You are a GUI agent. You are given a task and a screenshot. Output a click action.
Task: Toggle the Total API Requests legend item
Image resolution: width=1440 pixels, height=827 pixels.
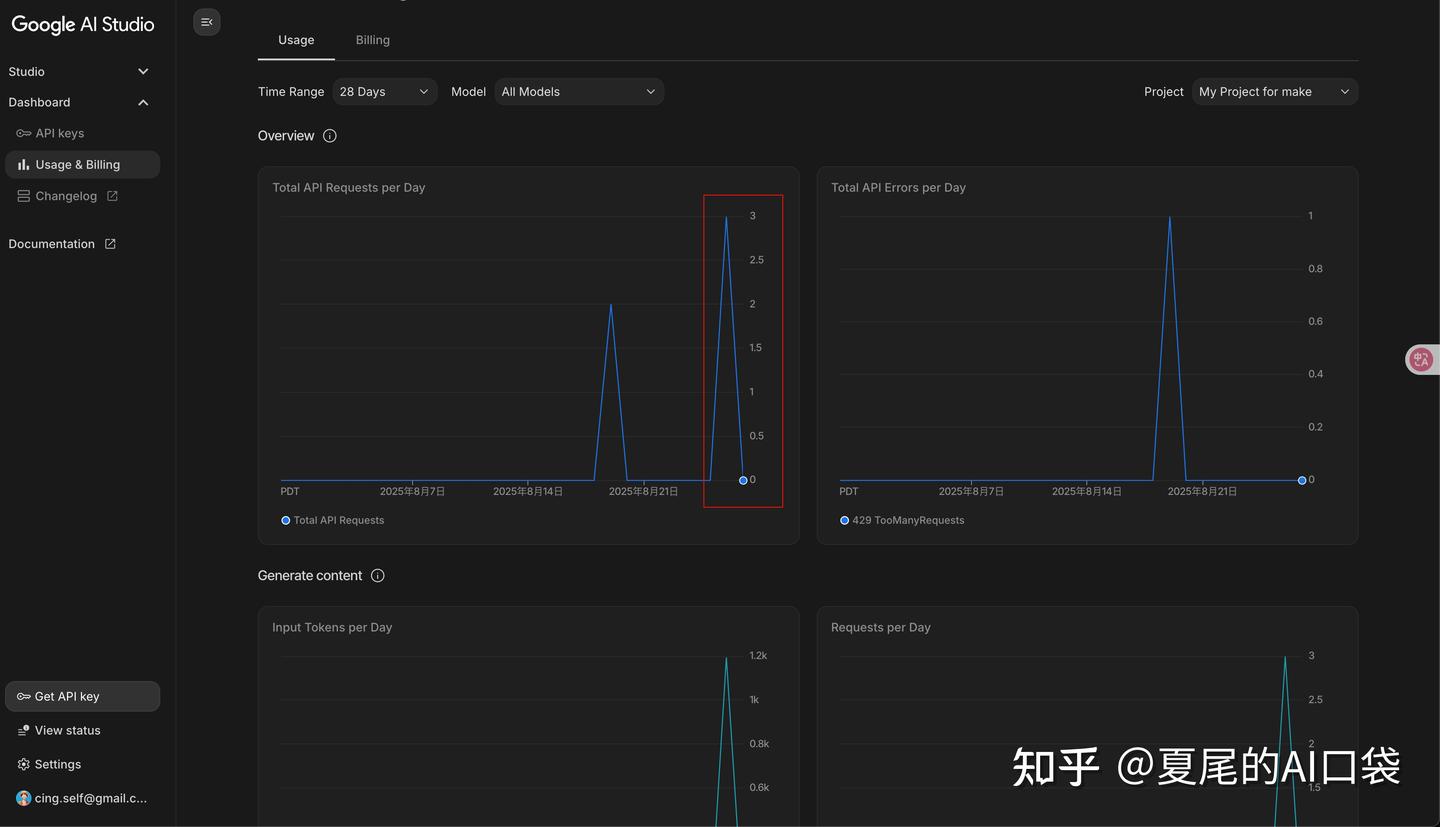click(333, 520)
